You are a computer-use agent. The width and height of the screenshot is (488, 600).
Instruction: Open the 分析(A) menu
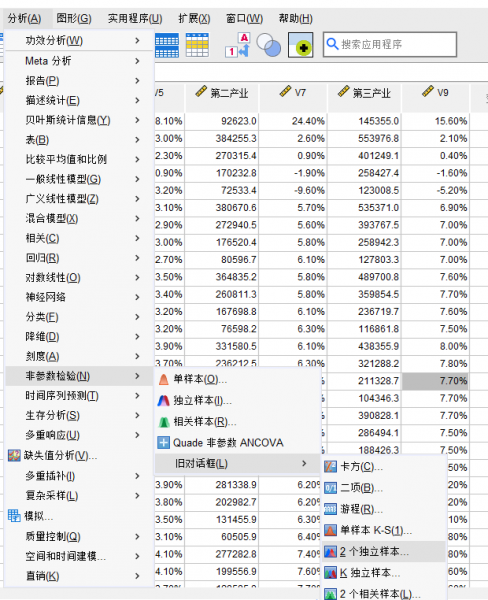(x=24, y=18)
